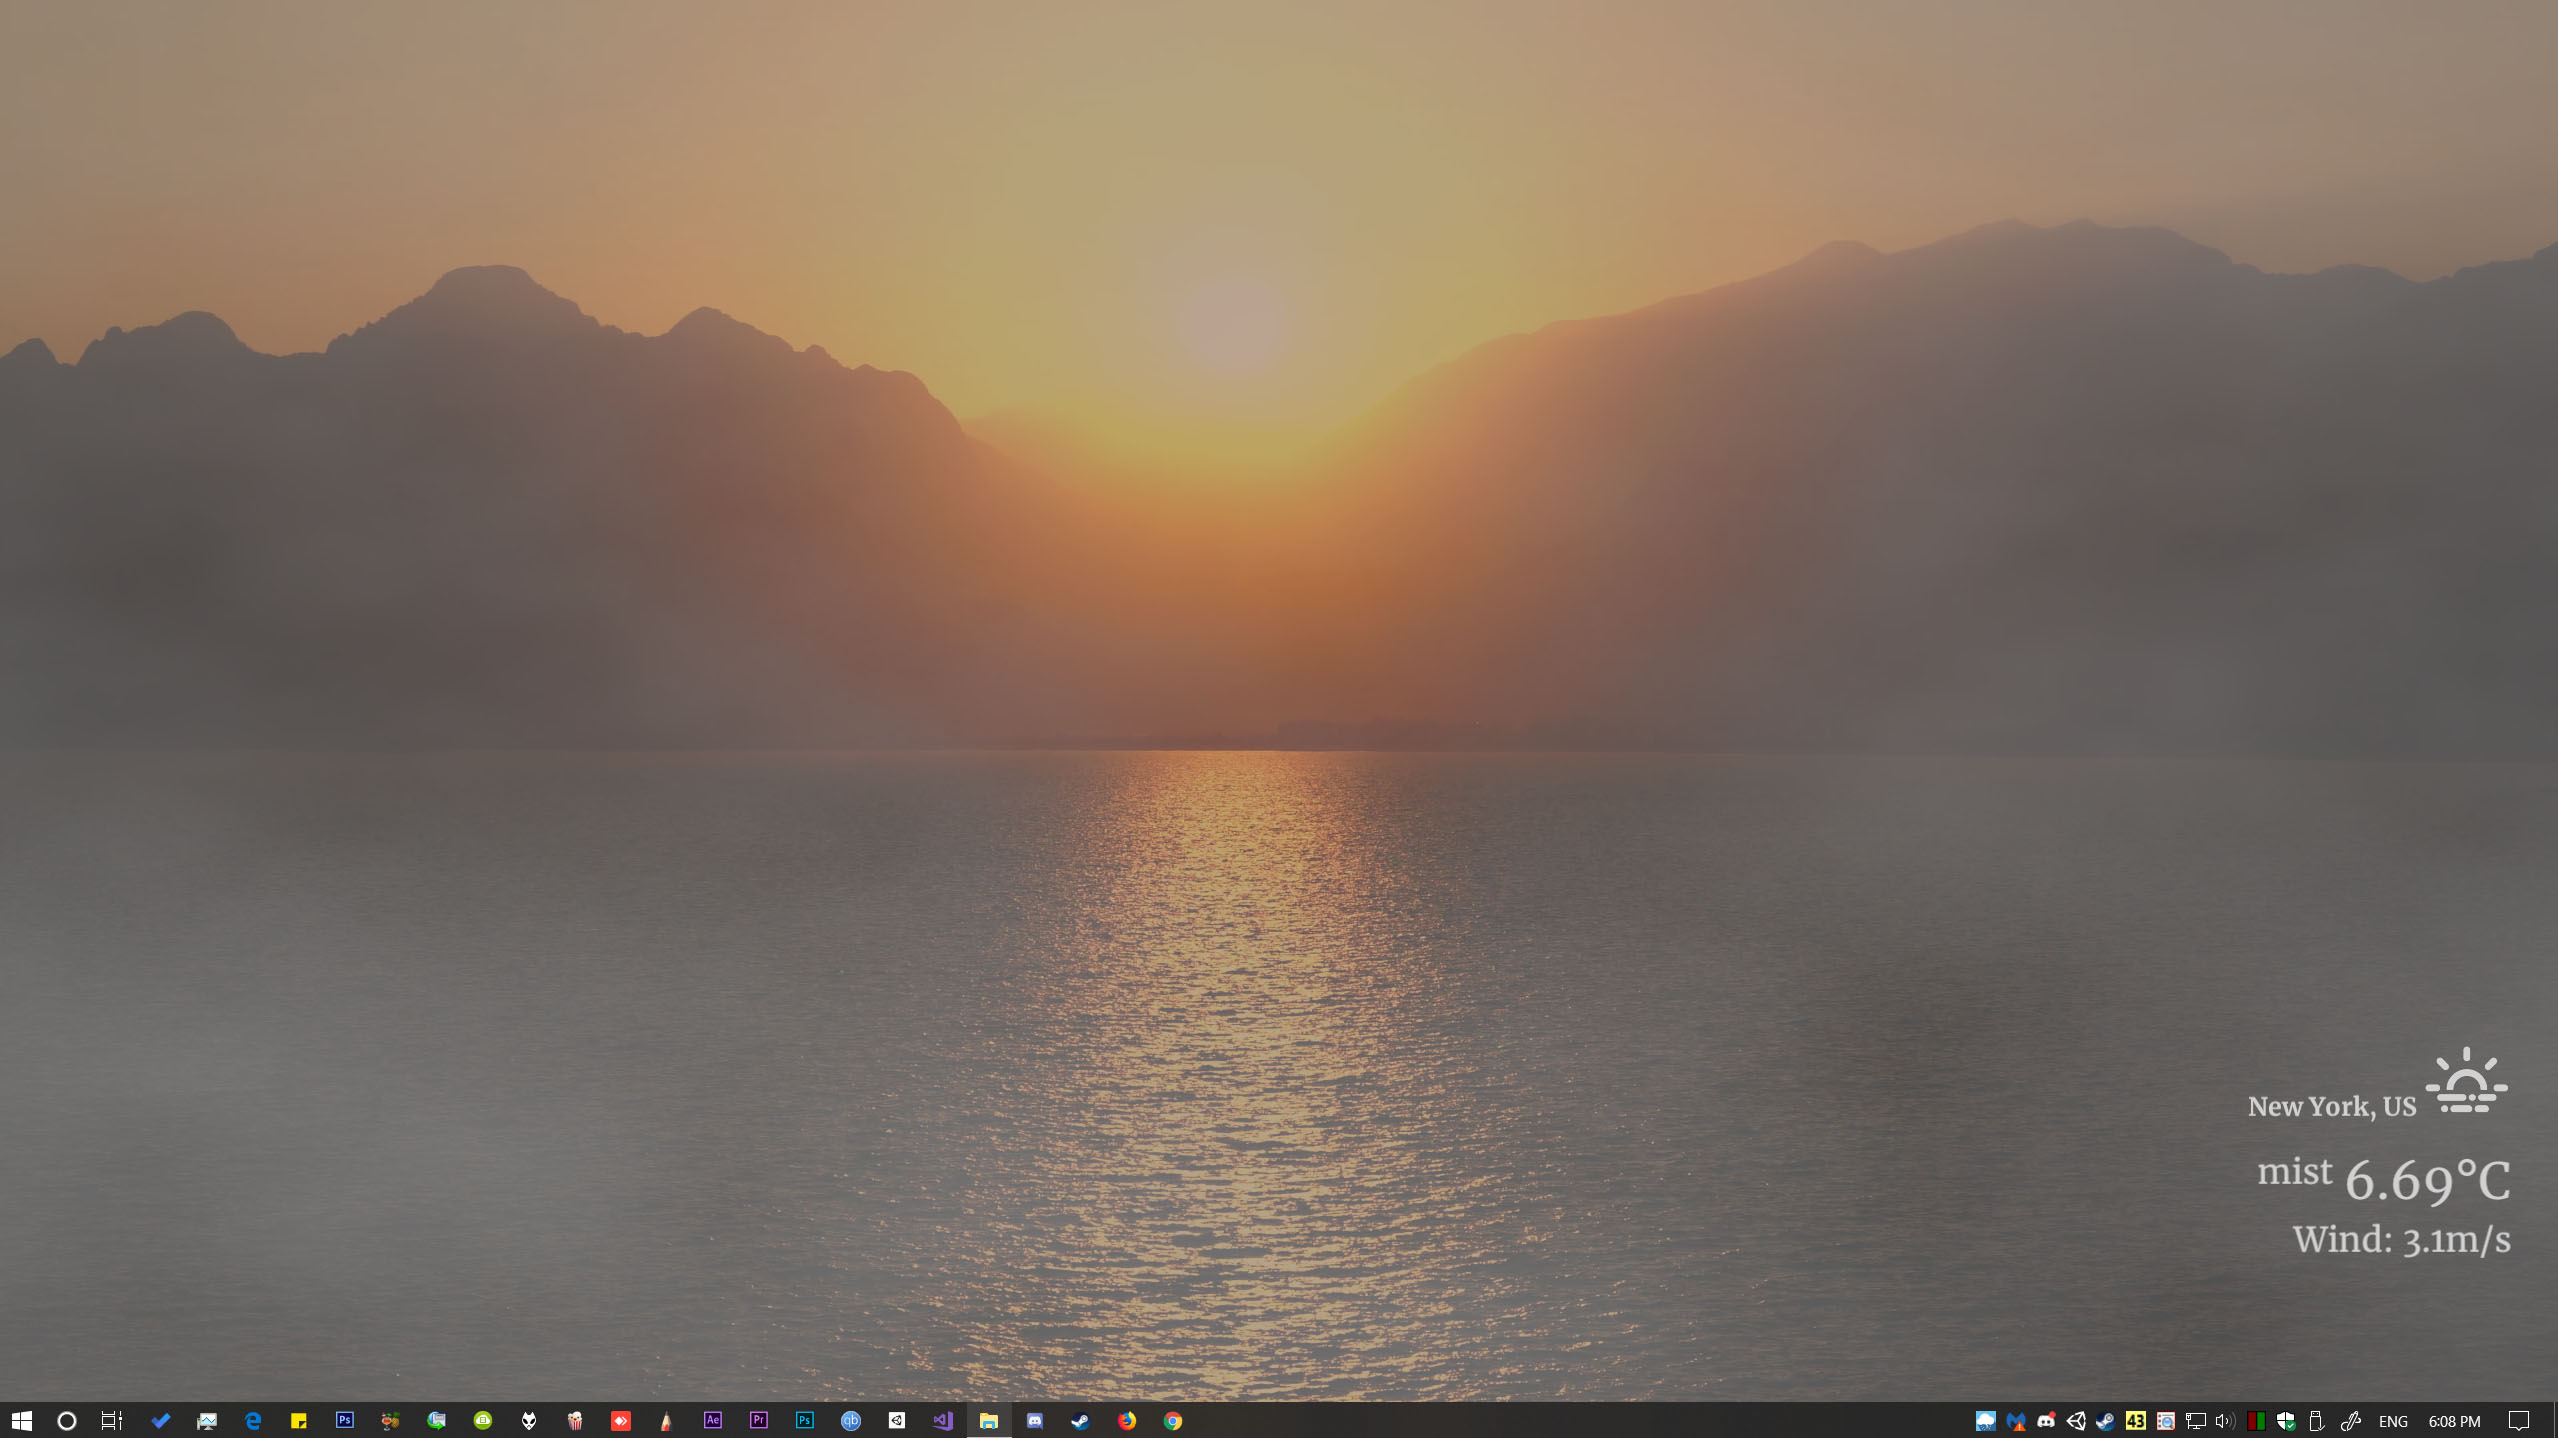
Task: Open the volume control in tray
Action: point(2224,1420)
